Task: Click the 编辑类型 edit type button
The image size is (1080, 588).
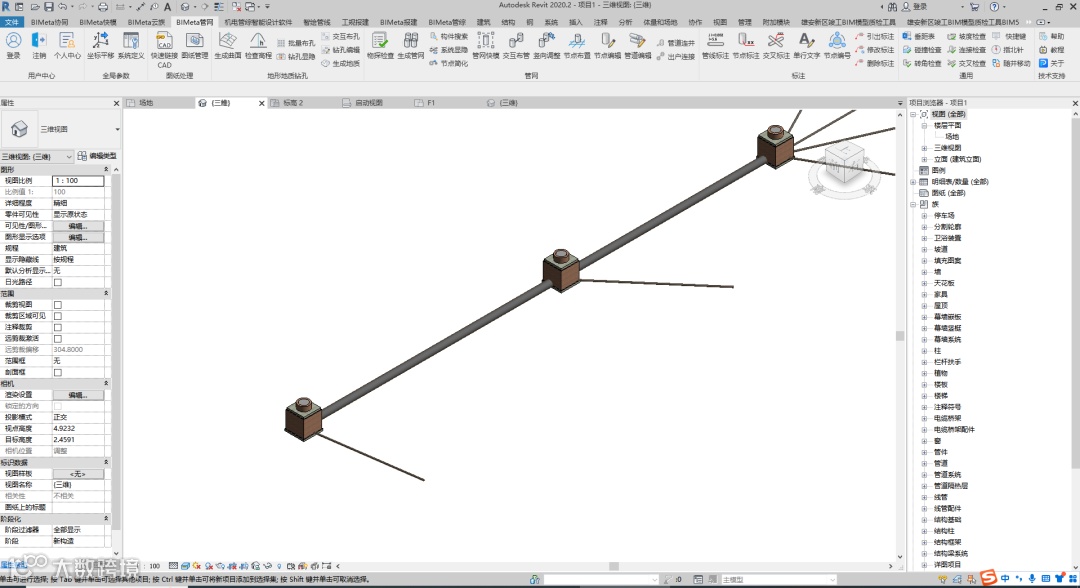Action: tap(97, 156)
